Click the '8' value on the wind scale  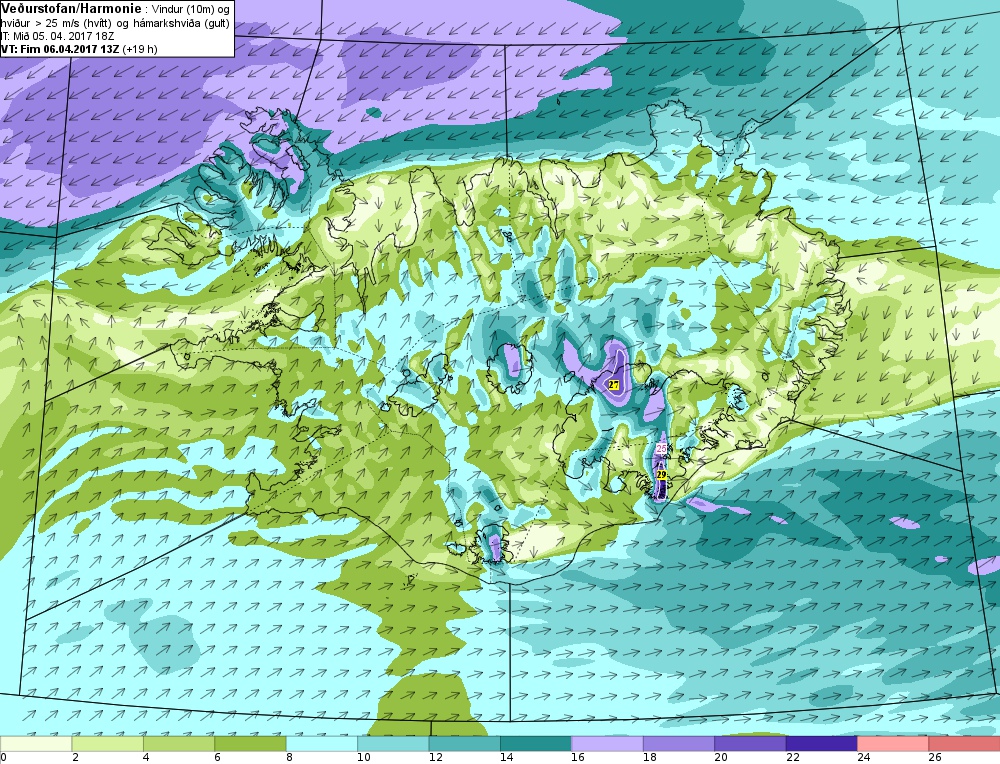point(290,758)
